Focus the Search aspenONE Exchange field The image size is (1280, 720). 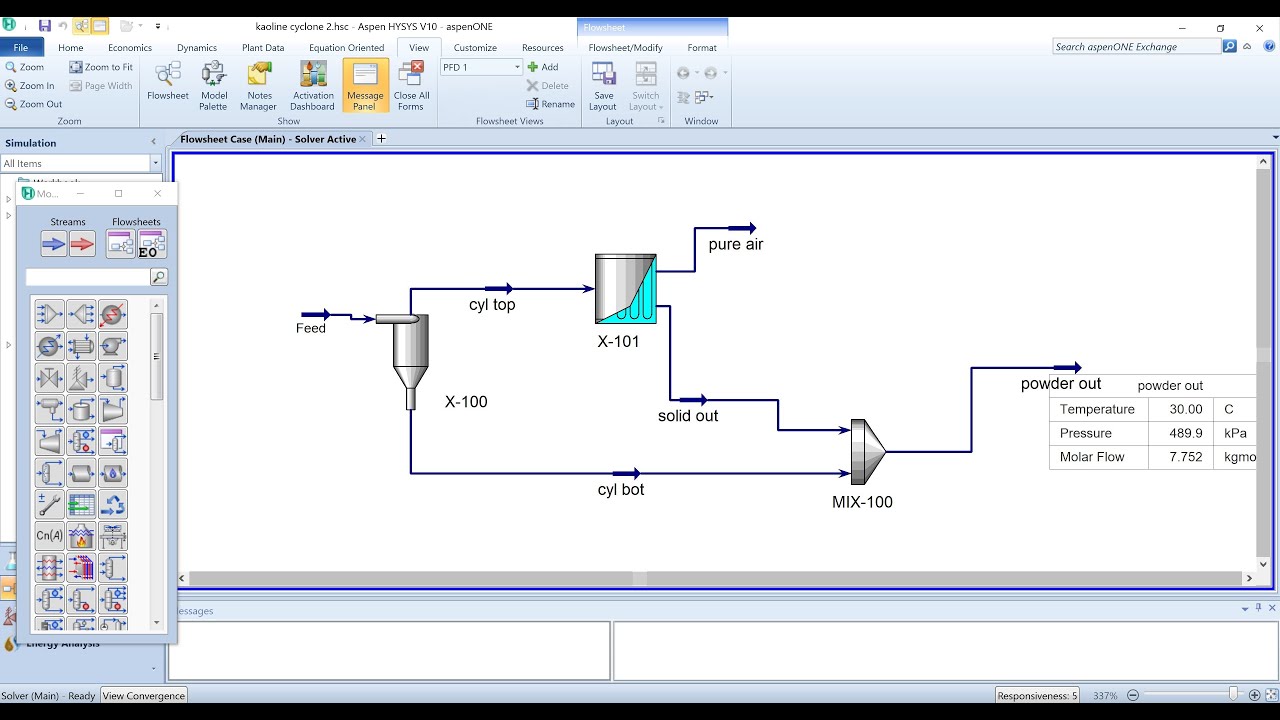pyautogui.click(x=1137, y=47)
